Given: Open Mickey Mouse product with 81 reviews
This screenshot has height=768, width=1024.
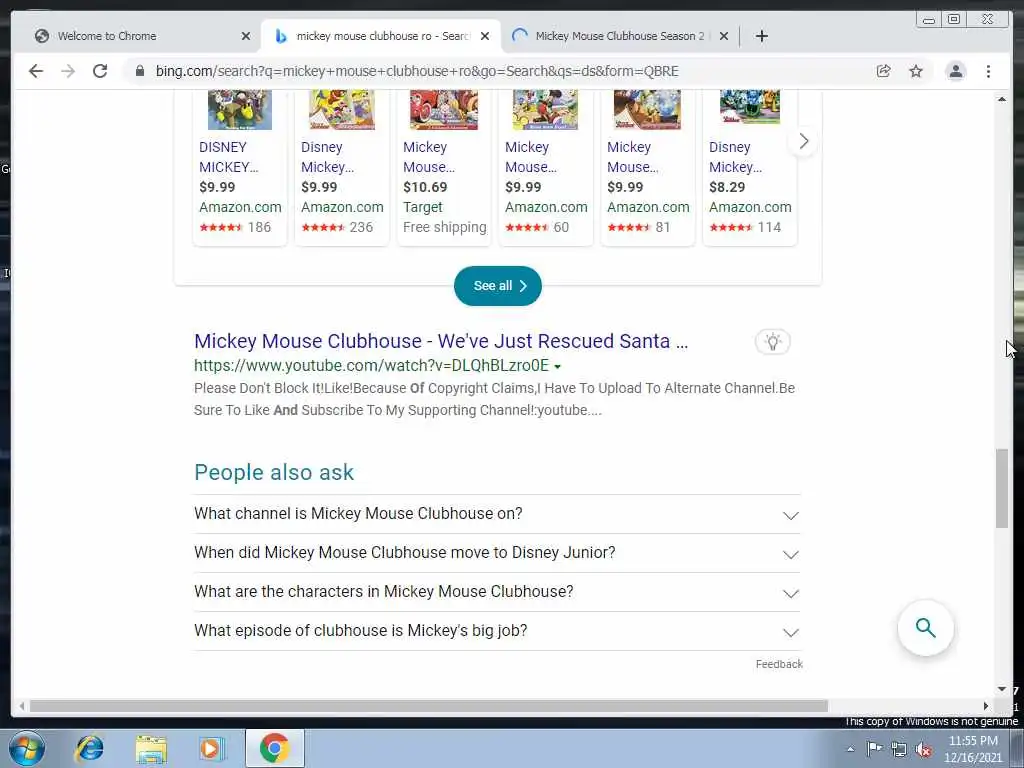Looking at the screenshot, I should tap(647, 167).
